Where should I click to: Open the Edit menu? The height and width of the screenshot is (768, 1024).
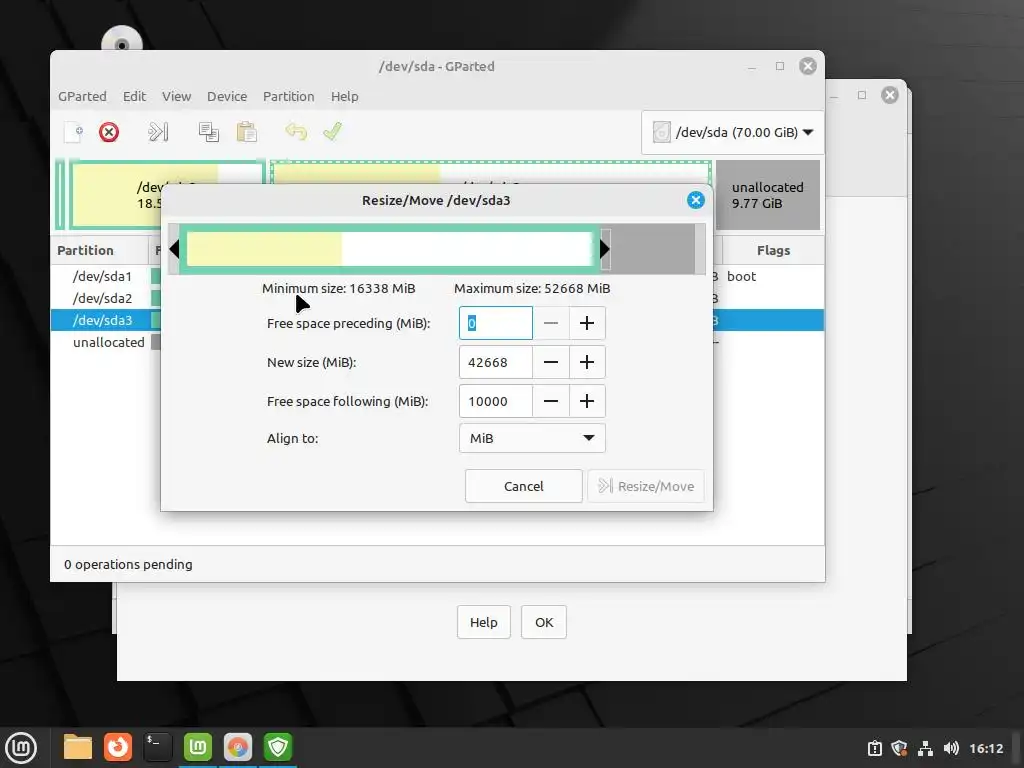pyautogui.click(x=135, y=97)
